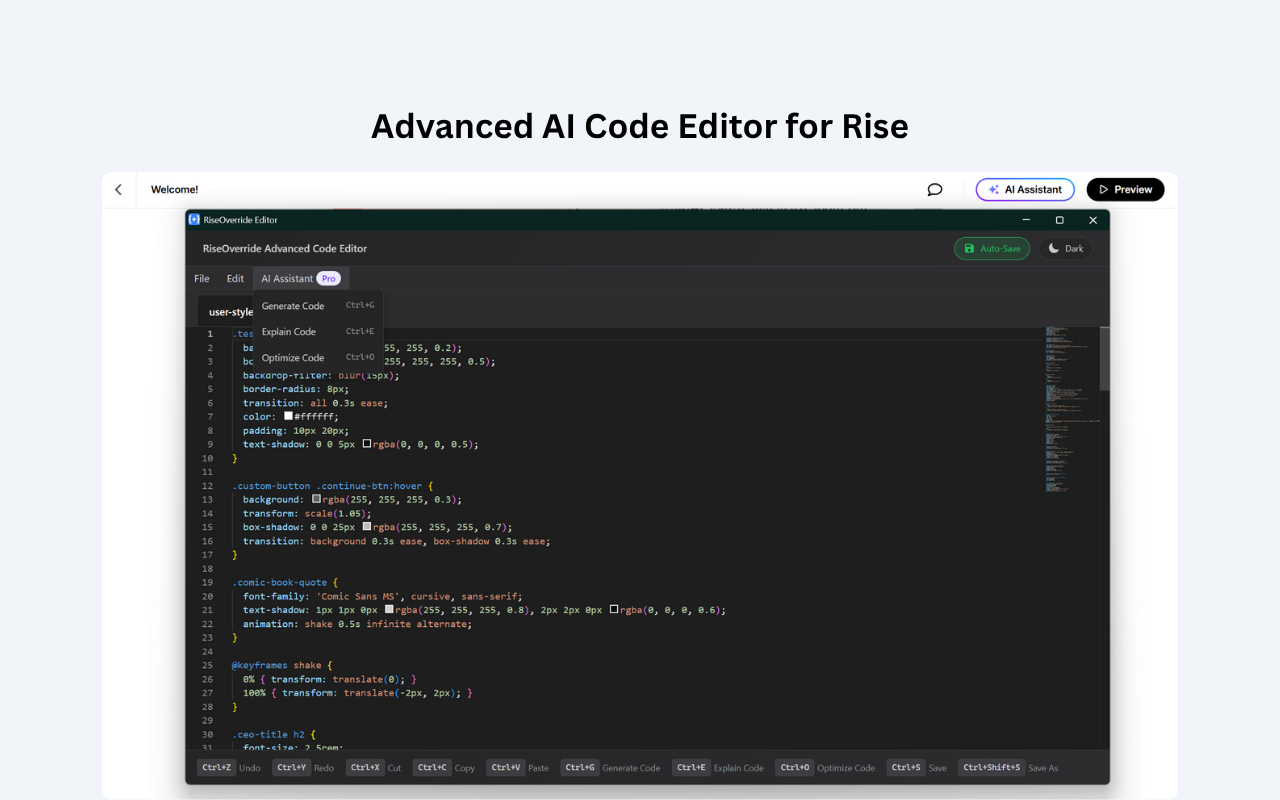
Task: Open the AI Assistant menu
Action: pyautogui.click(x=287, y=278)
